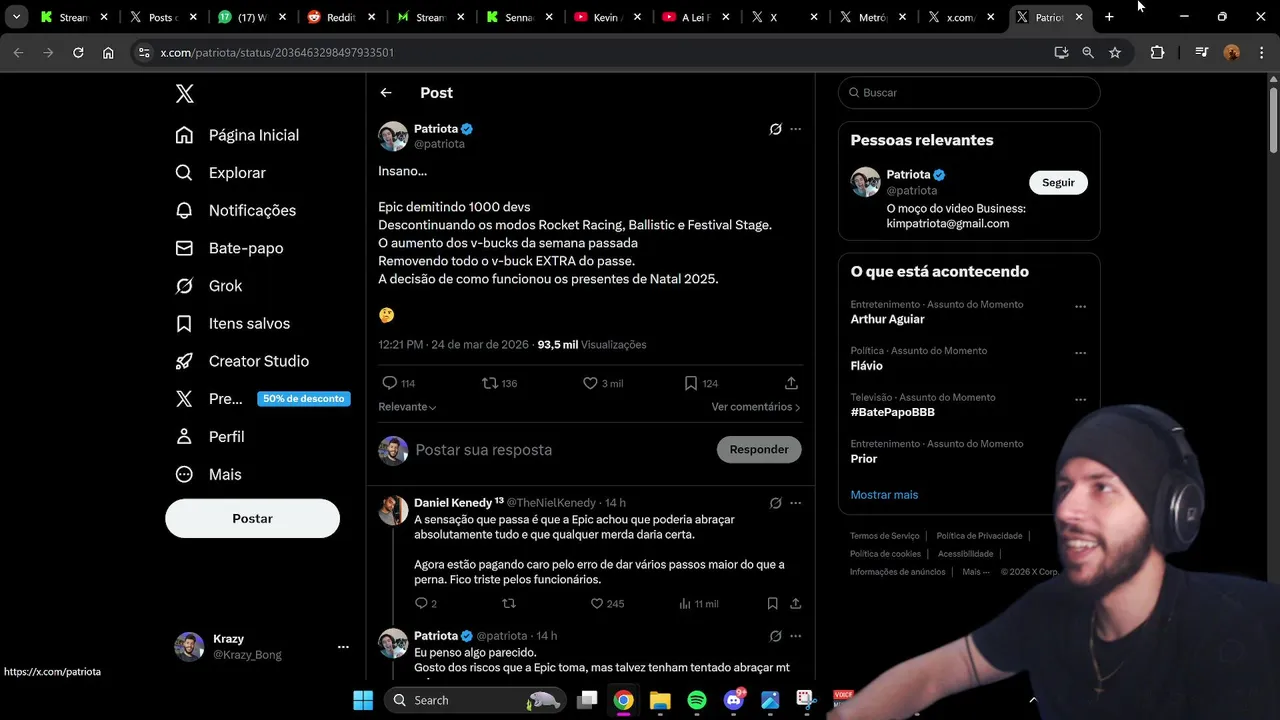Viewport: 1280px width, 720px height.
Task: Click Grok icon on Patriota's reply
Action: click(x=775, y=636)
